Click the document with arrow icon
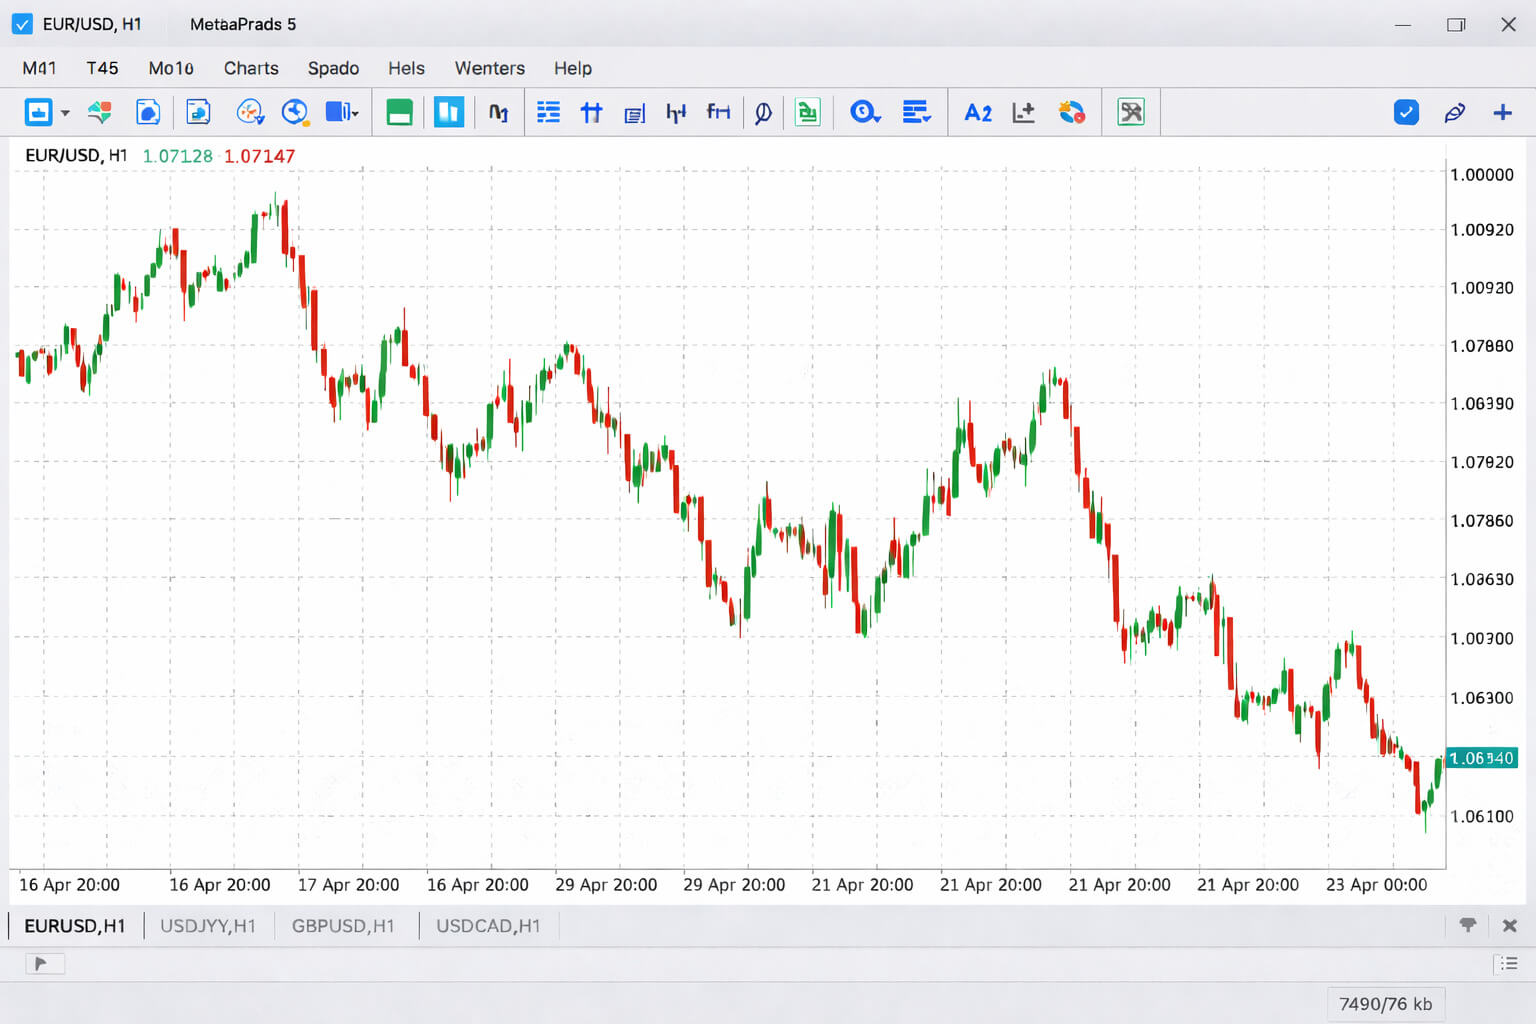Viewport: 1536px width, 1024px height. [198, 112]
